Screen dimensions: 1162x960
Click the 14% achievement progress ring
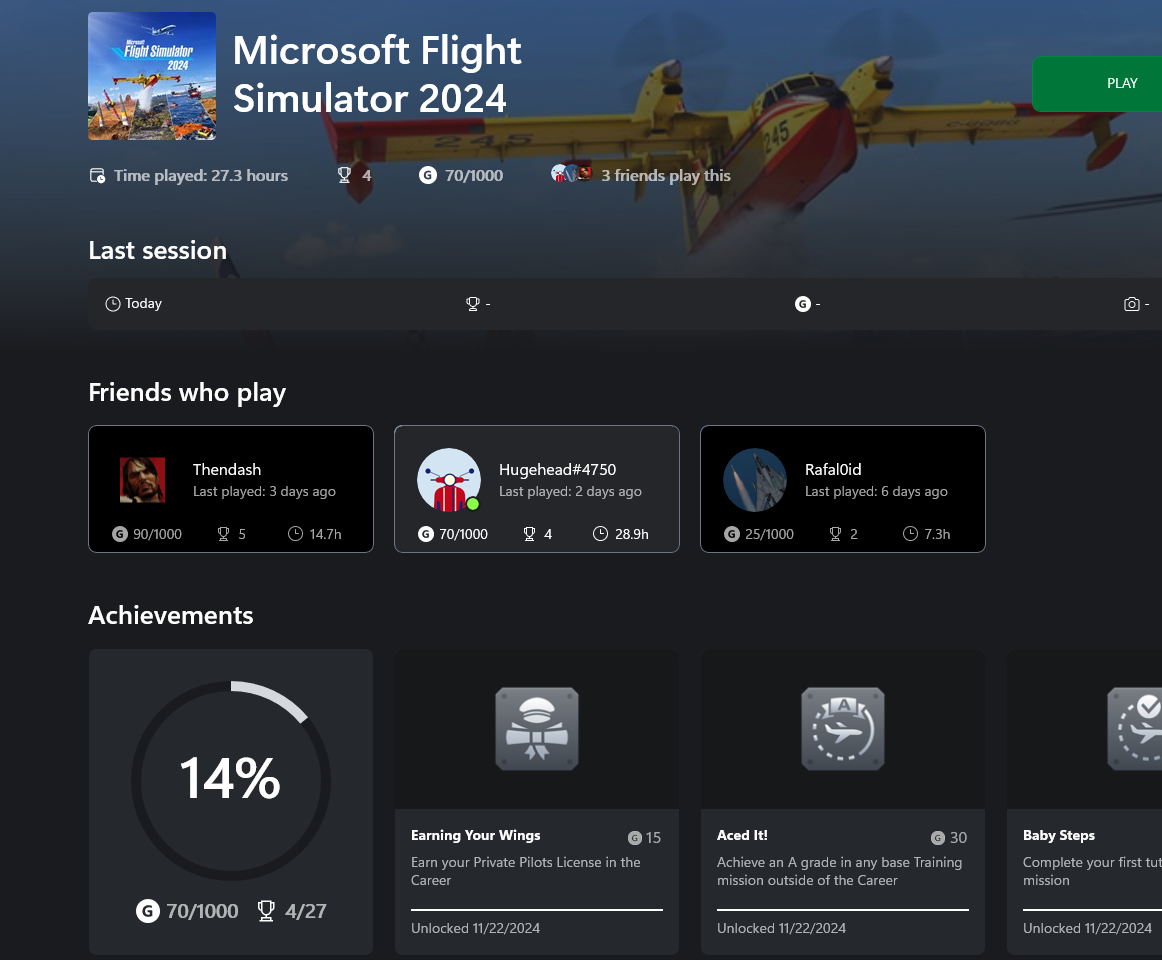(230, 781)
